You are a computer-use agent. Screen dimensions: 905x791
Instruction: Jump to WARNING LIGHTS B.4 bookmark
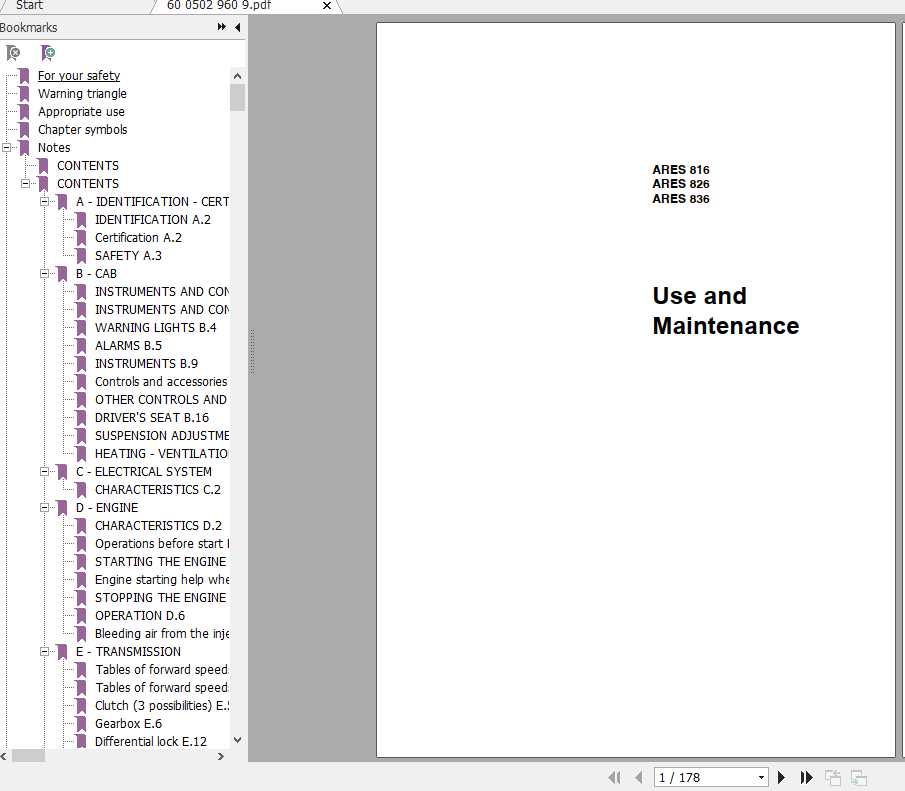click(x=156, y=327)
